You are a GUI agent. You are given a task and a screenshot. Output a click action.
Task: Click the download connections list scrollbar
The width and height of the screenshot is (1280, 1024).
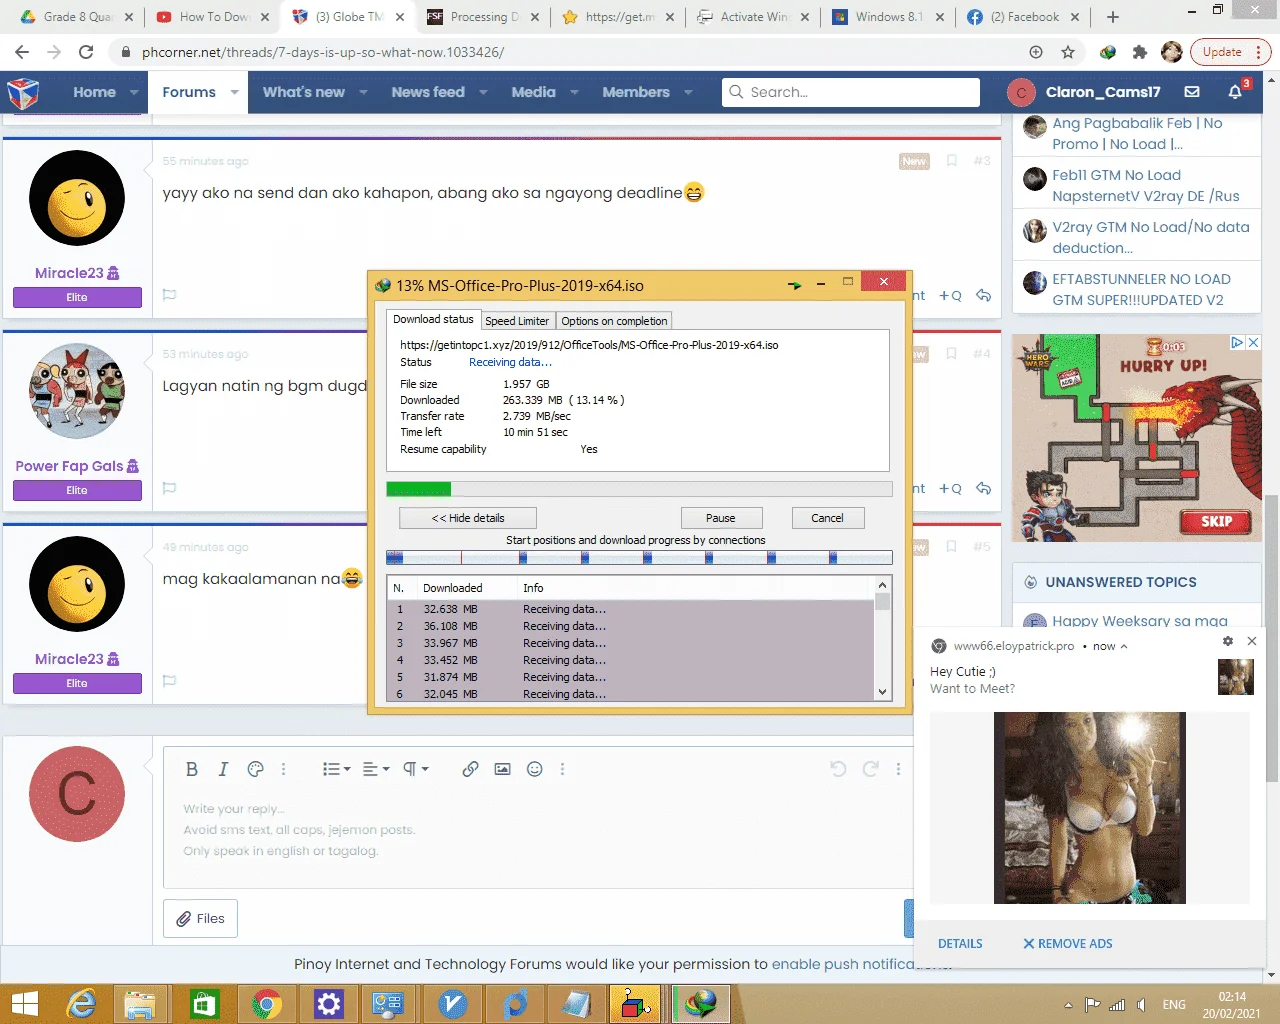pyautogui.click(x=882, y=640)
